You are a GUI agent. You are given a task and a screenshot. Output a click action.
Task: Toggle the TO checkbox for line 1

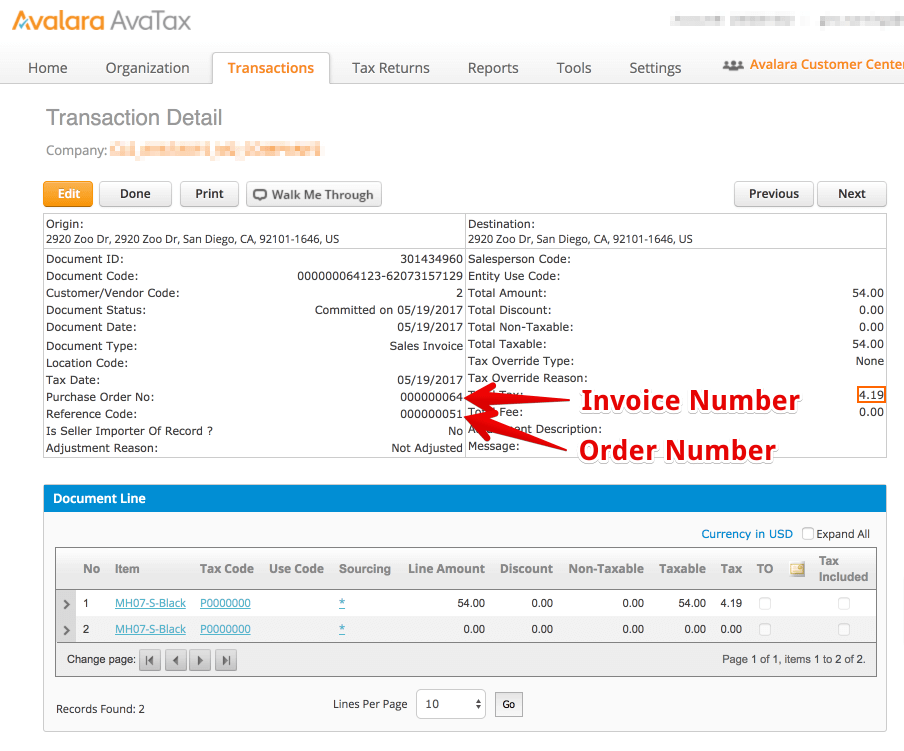click(x=765, y=604)
